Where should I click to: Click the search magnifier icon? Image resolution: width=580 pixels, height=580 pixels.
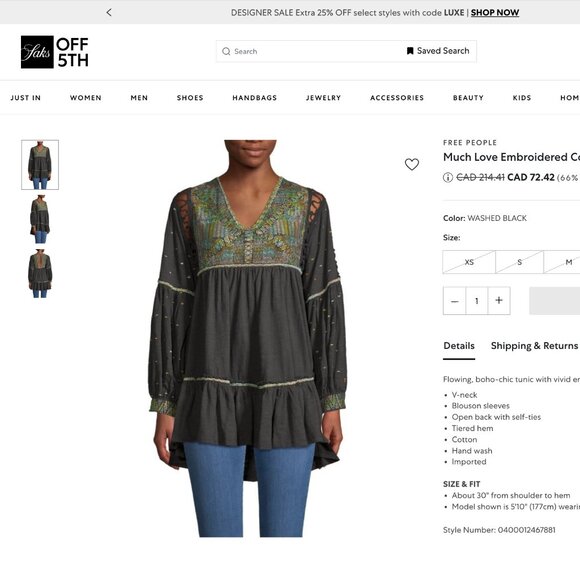(226, 51)
